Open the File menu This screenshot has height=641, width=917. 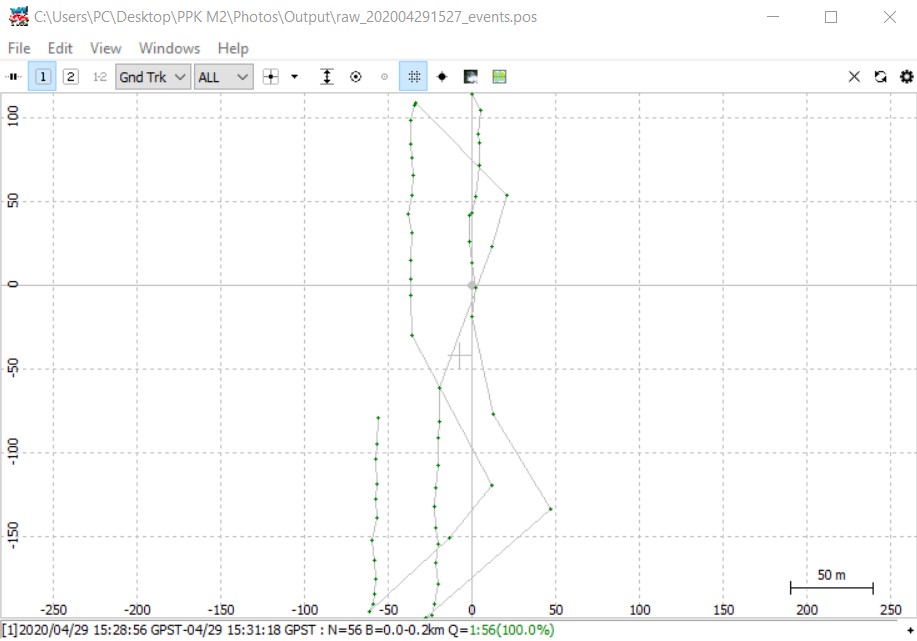tap(19, 48)
